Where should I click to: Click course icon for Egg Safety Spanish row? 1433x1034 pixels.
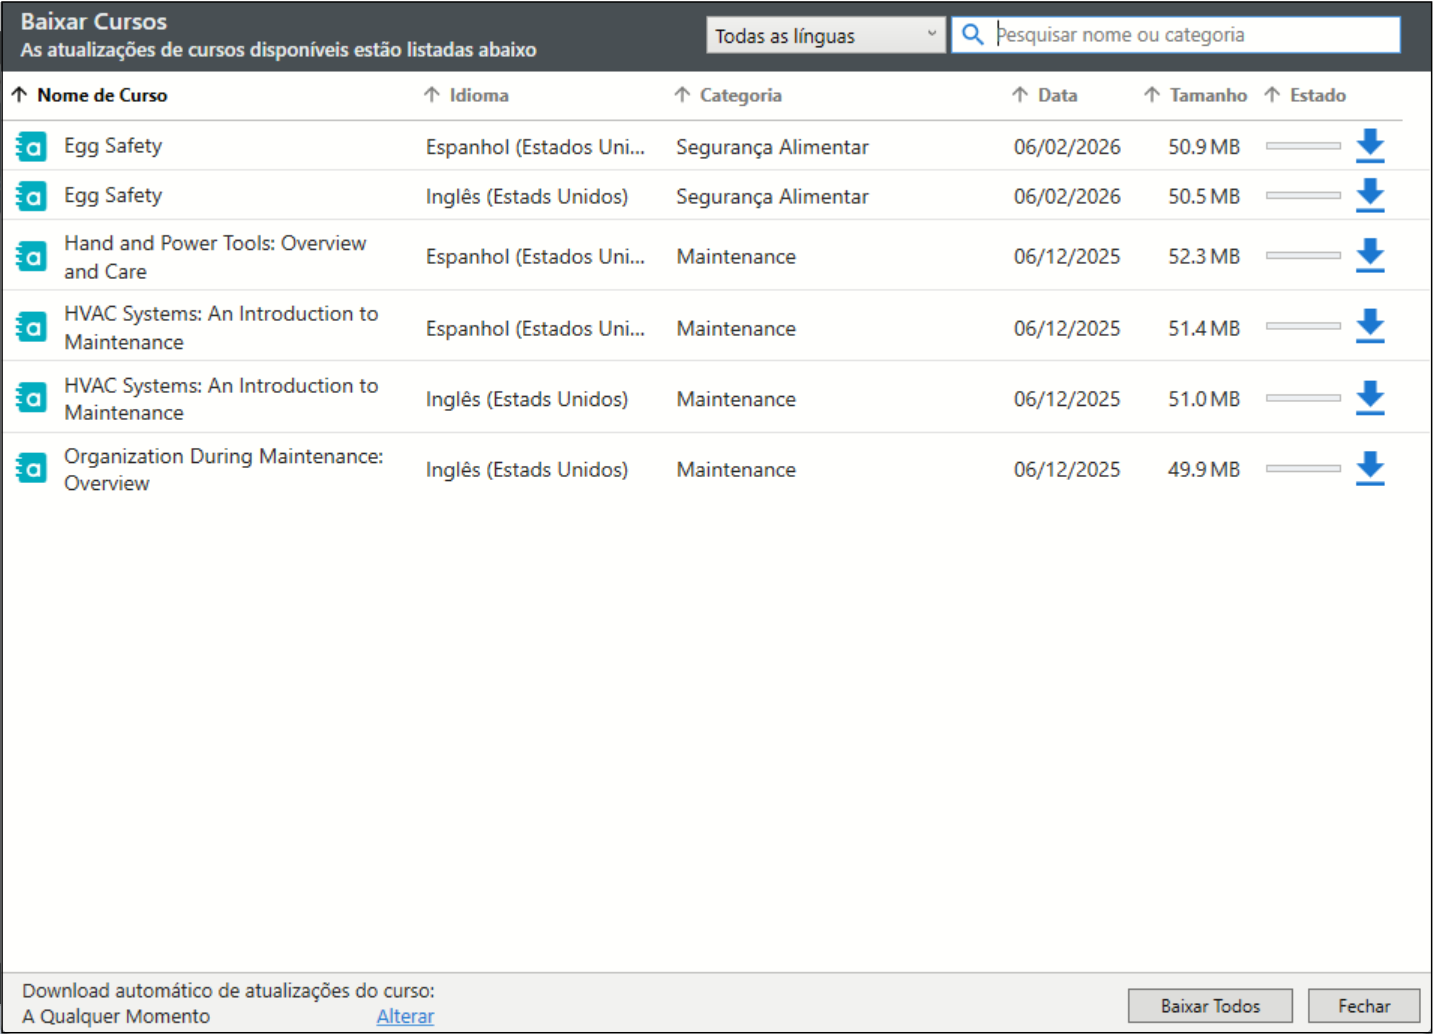coord(31,147)
